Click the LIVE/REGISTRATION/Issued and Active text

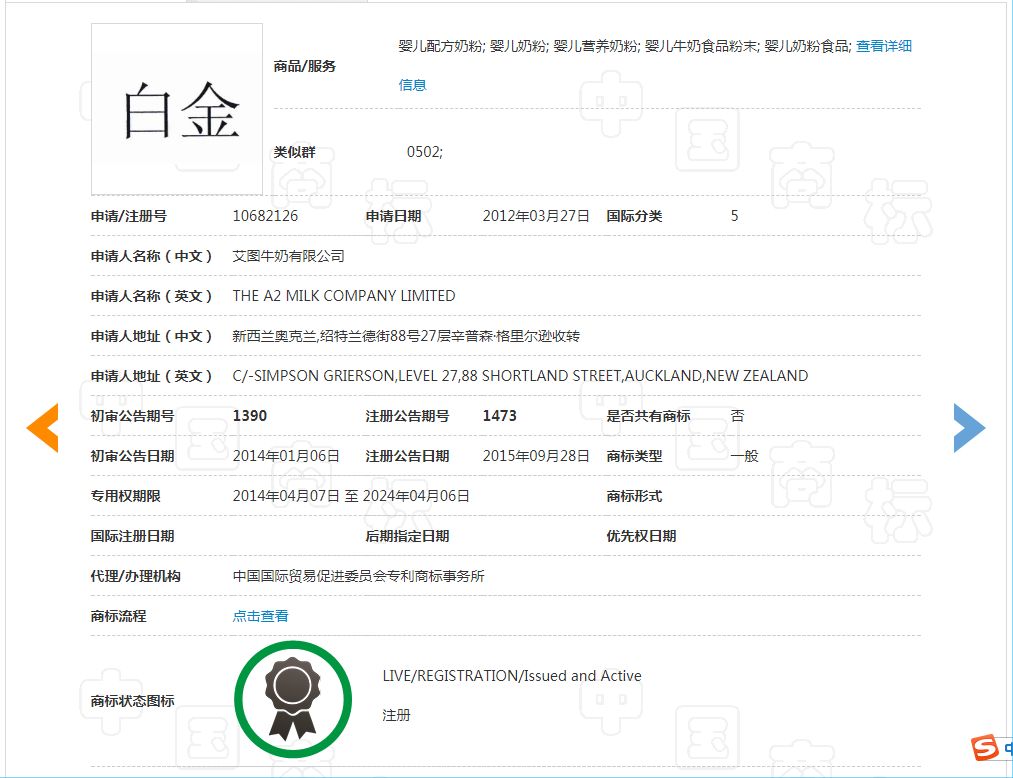(x=512, y=676)
